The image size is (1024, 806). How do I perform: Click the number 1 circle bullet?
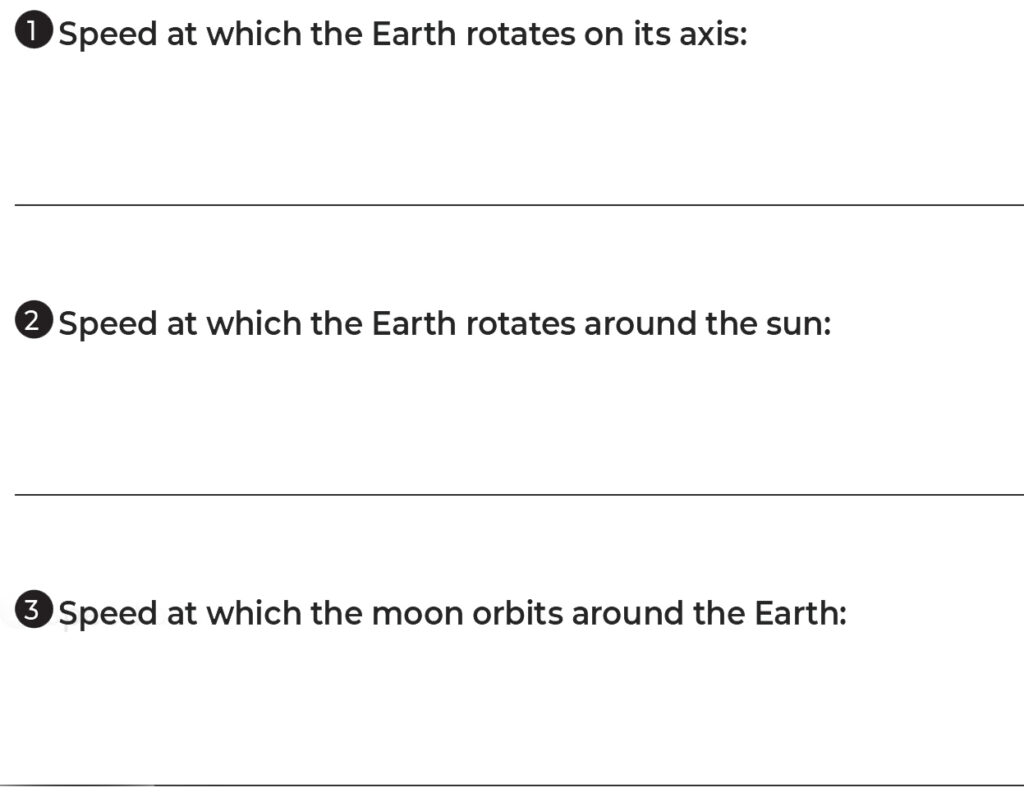[x=33, y=31]
